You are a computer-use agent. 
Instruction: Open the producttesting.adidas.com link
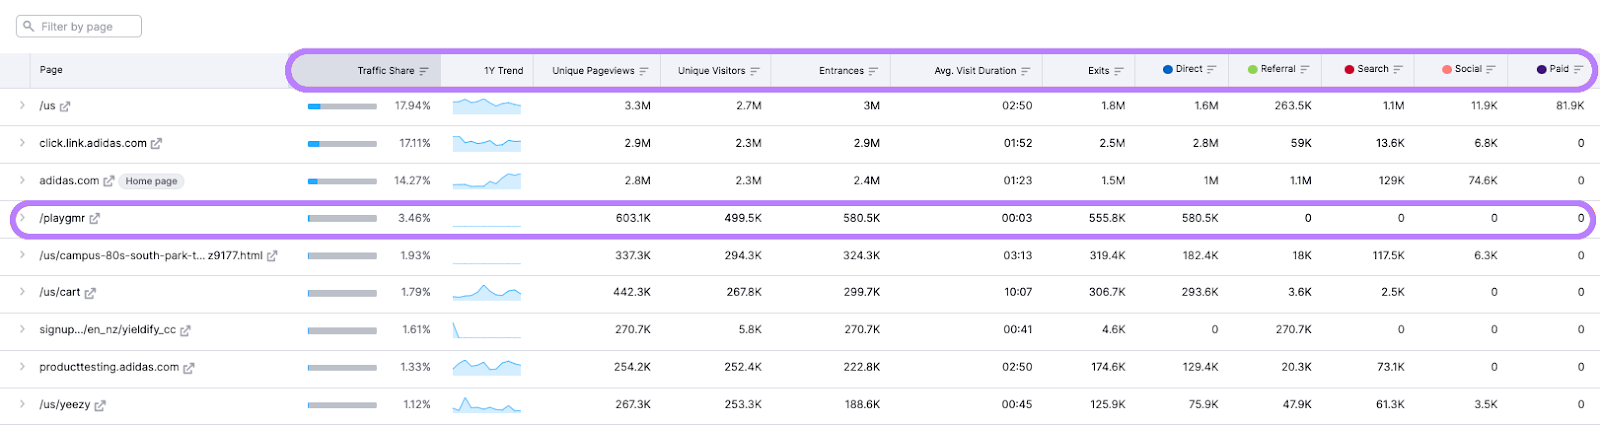point(109,367)
